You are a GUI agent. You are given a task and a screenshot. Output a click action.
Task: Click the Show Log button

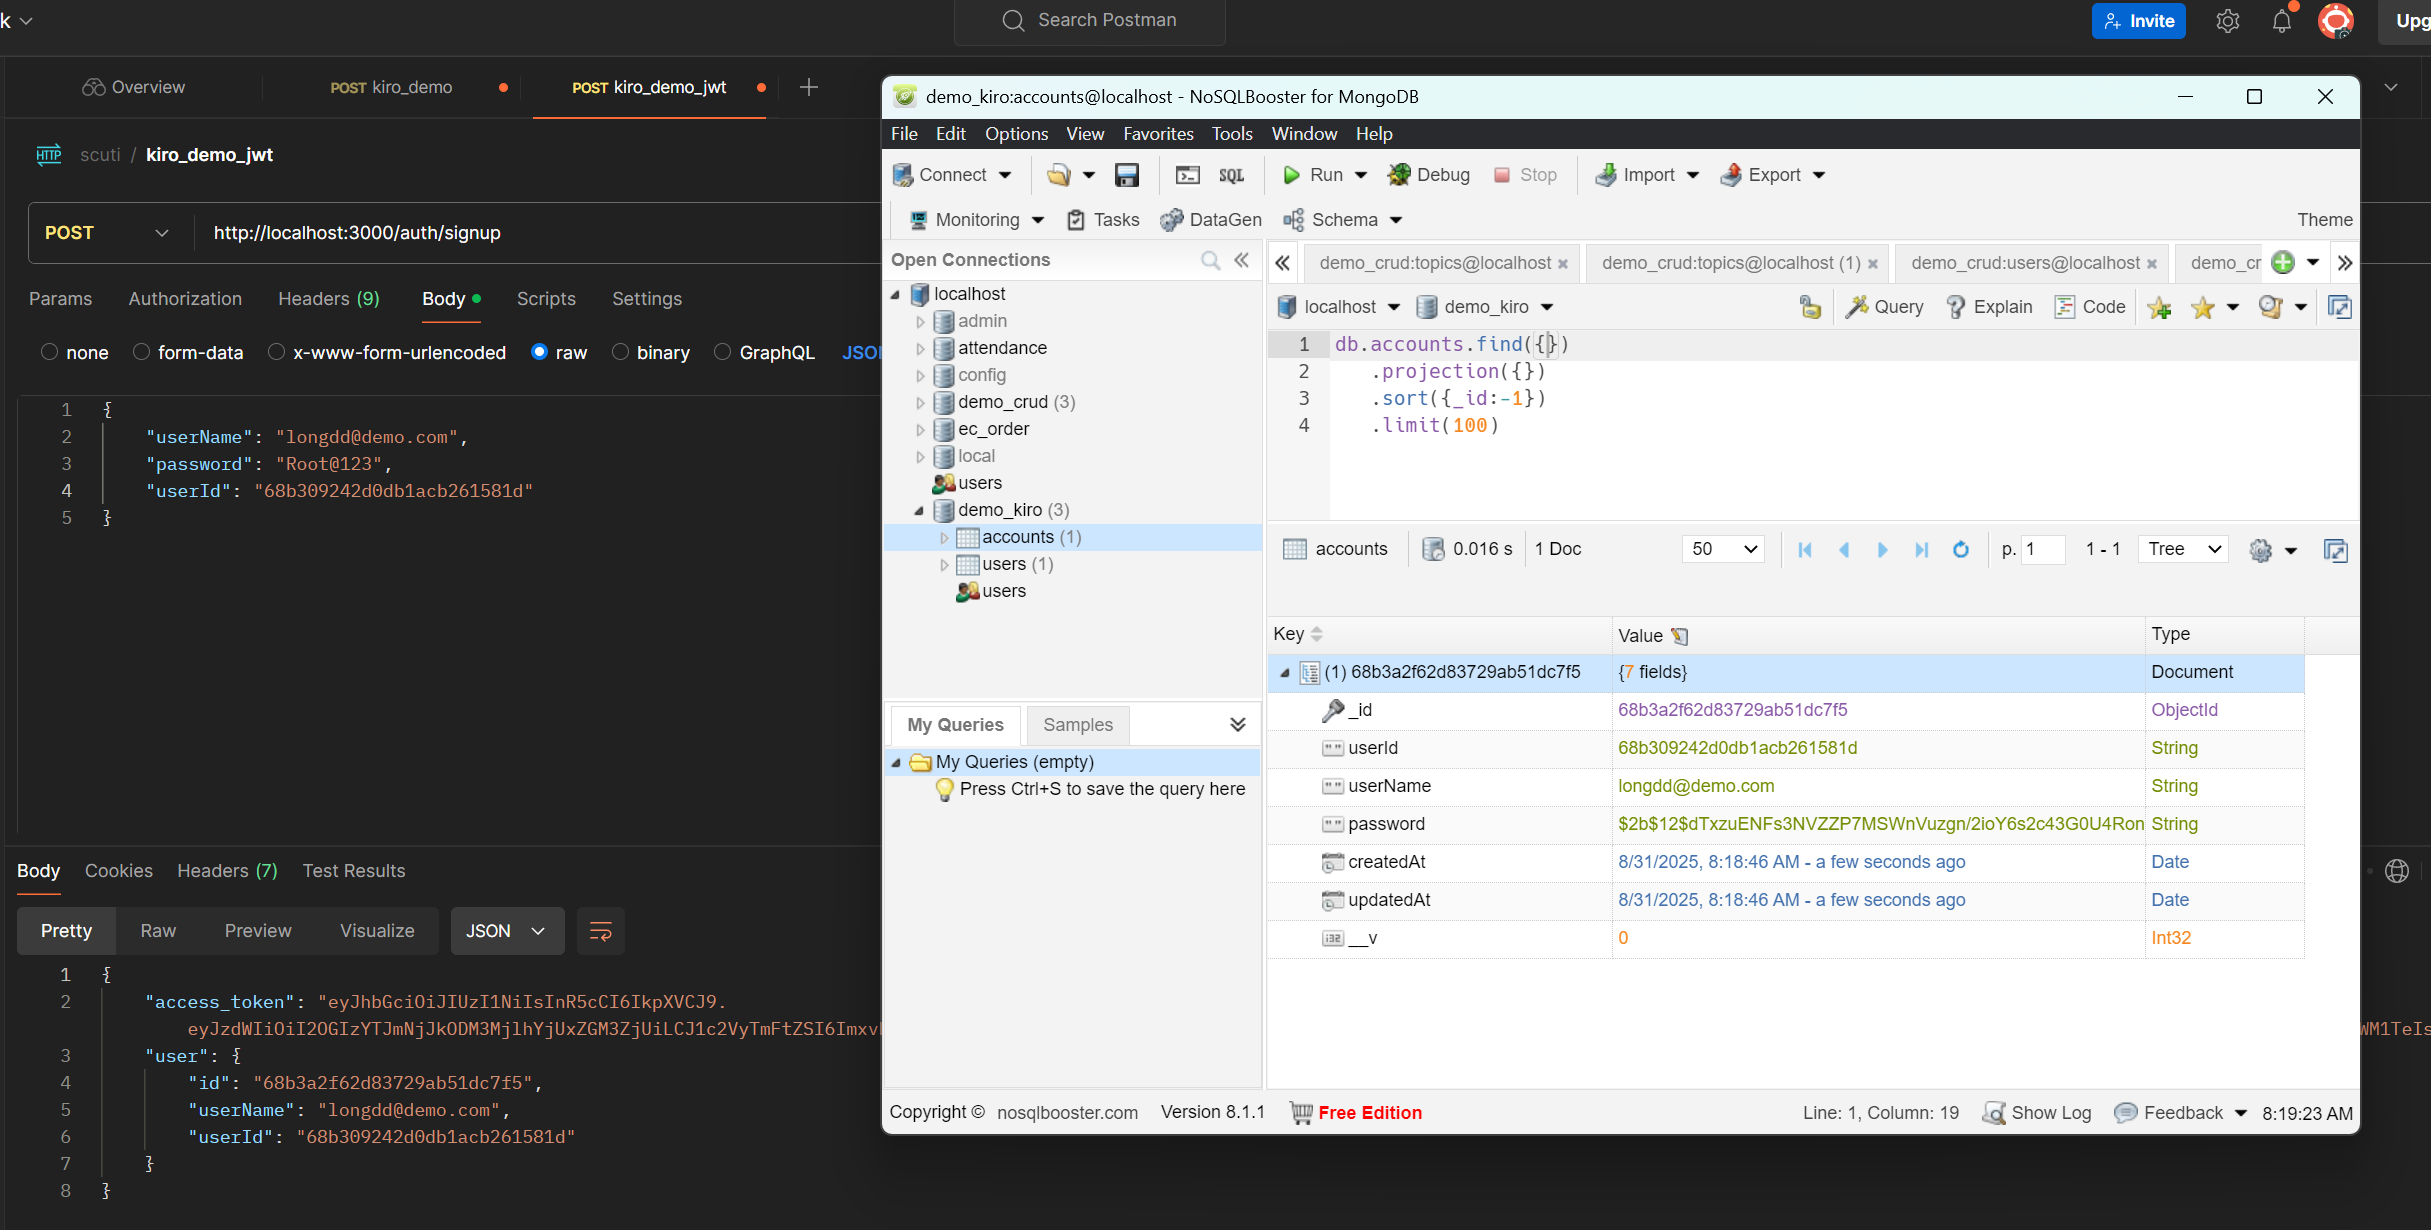click(2037, 1113)
